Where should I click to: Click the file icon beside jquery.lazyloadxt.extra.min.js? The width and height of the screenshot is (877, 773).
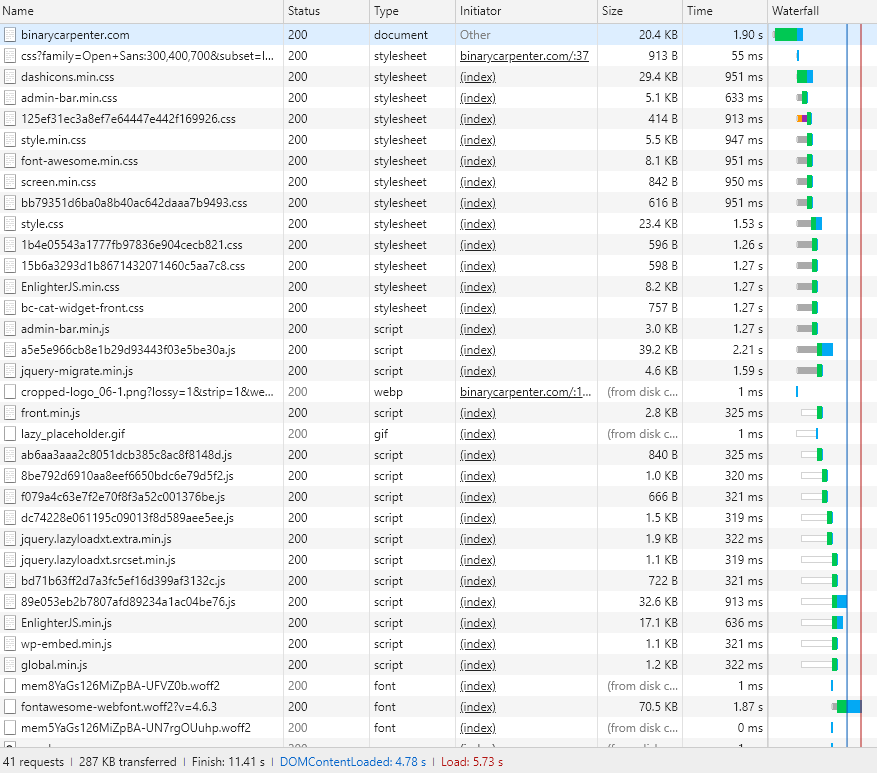(x=10, y=539)
